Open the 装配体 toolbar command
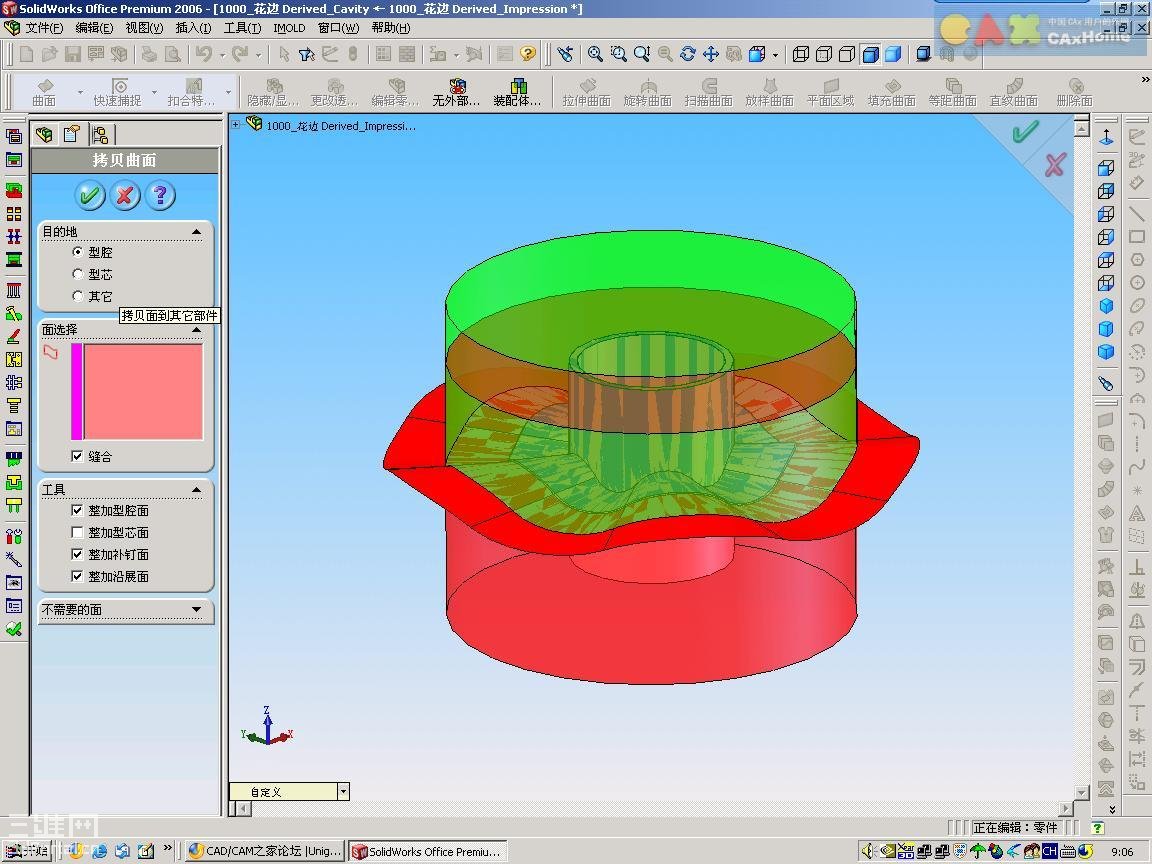Screen dimensions: 1152x864 [x=517, y=93]
